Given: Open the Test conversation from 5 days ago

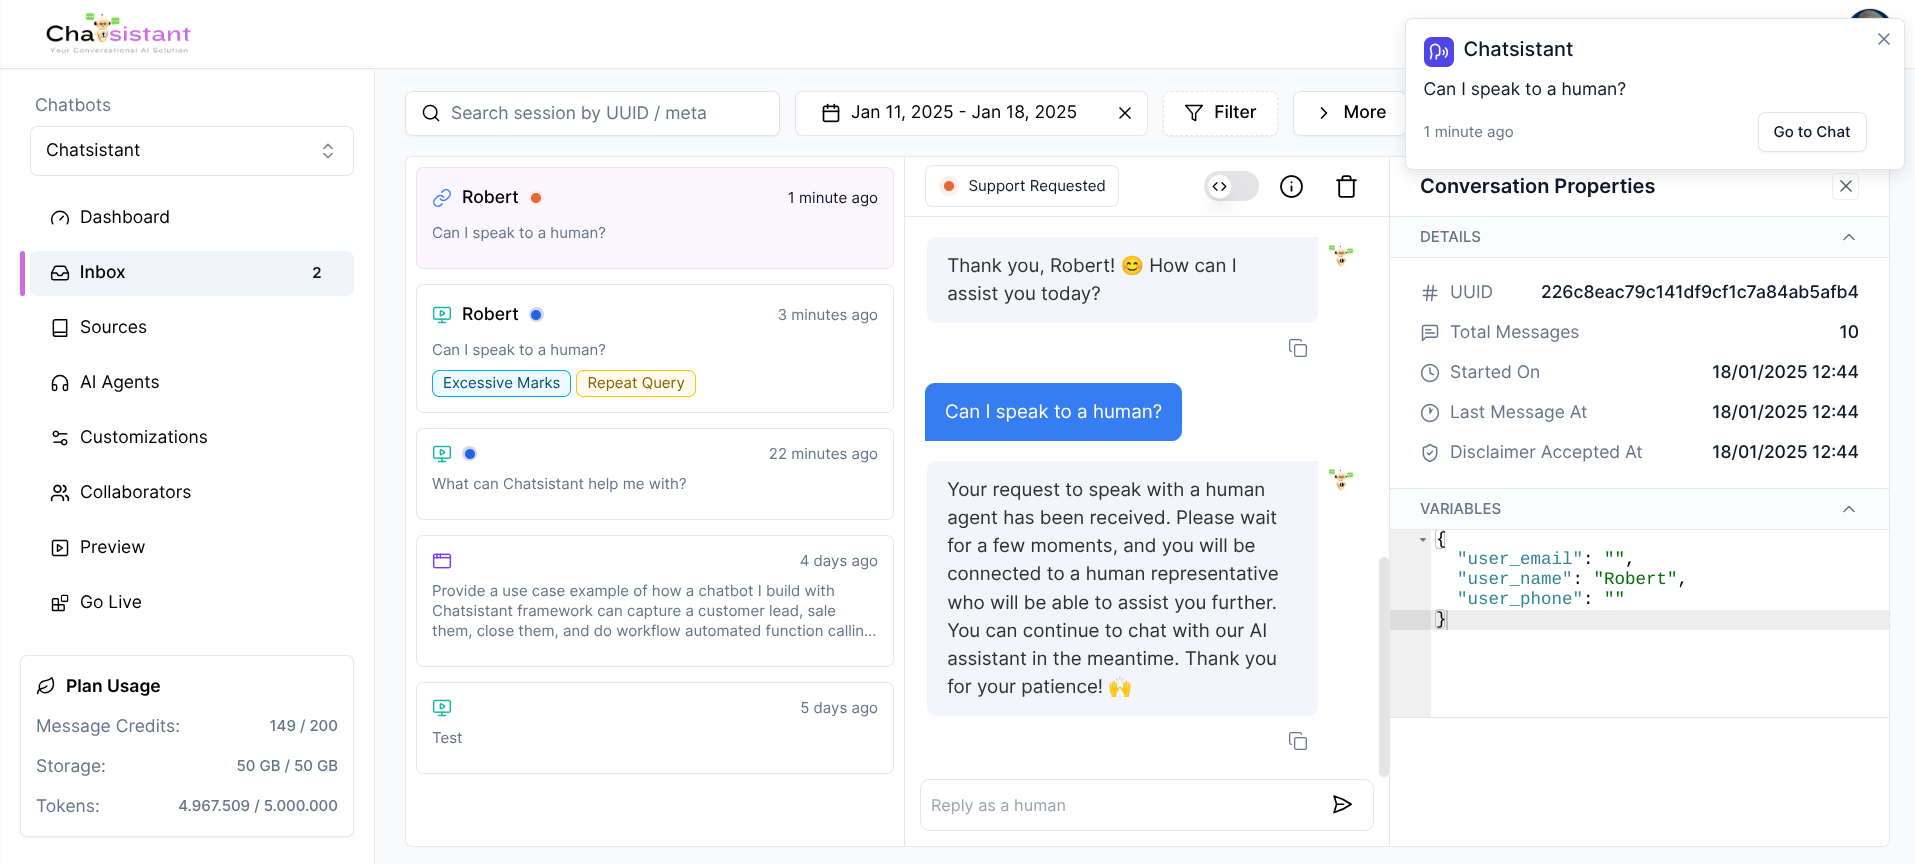Looking at the screenshot, I should 655,728.
